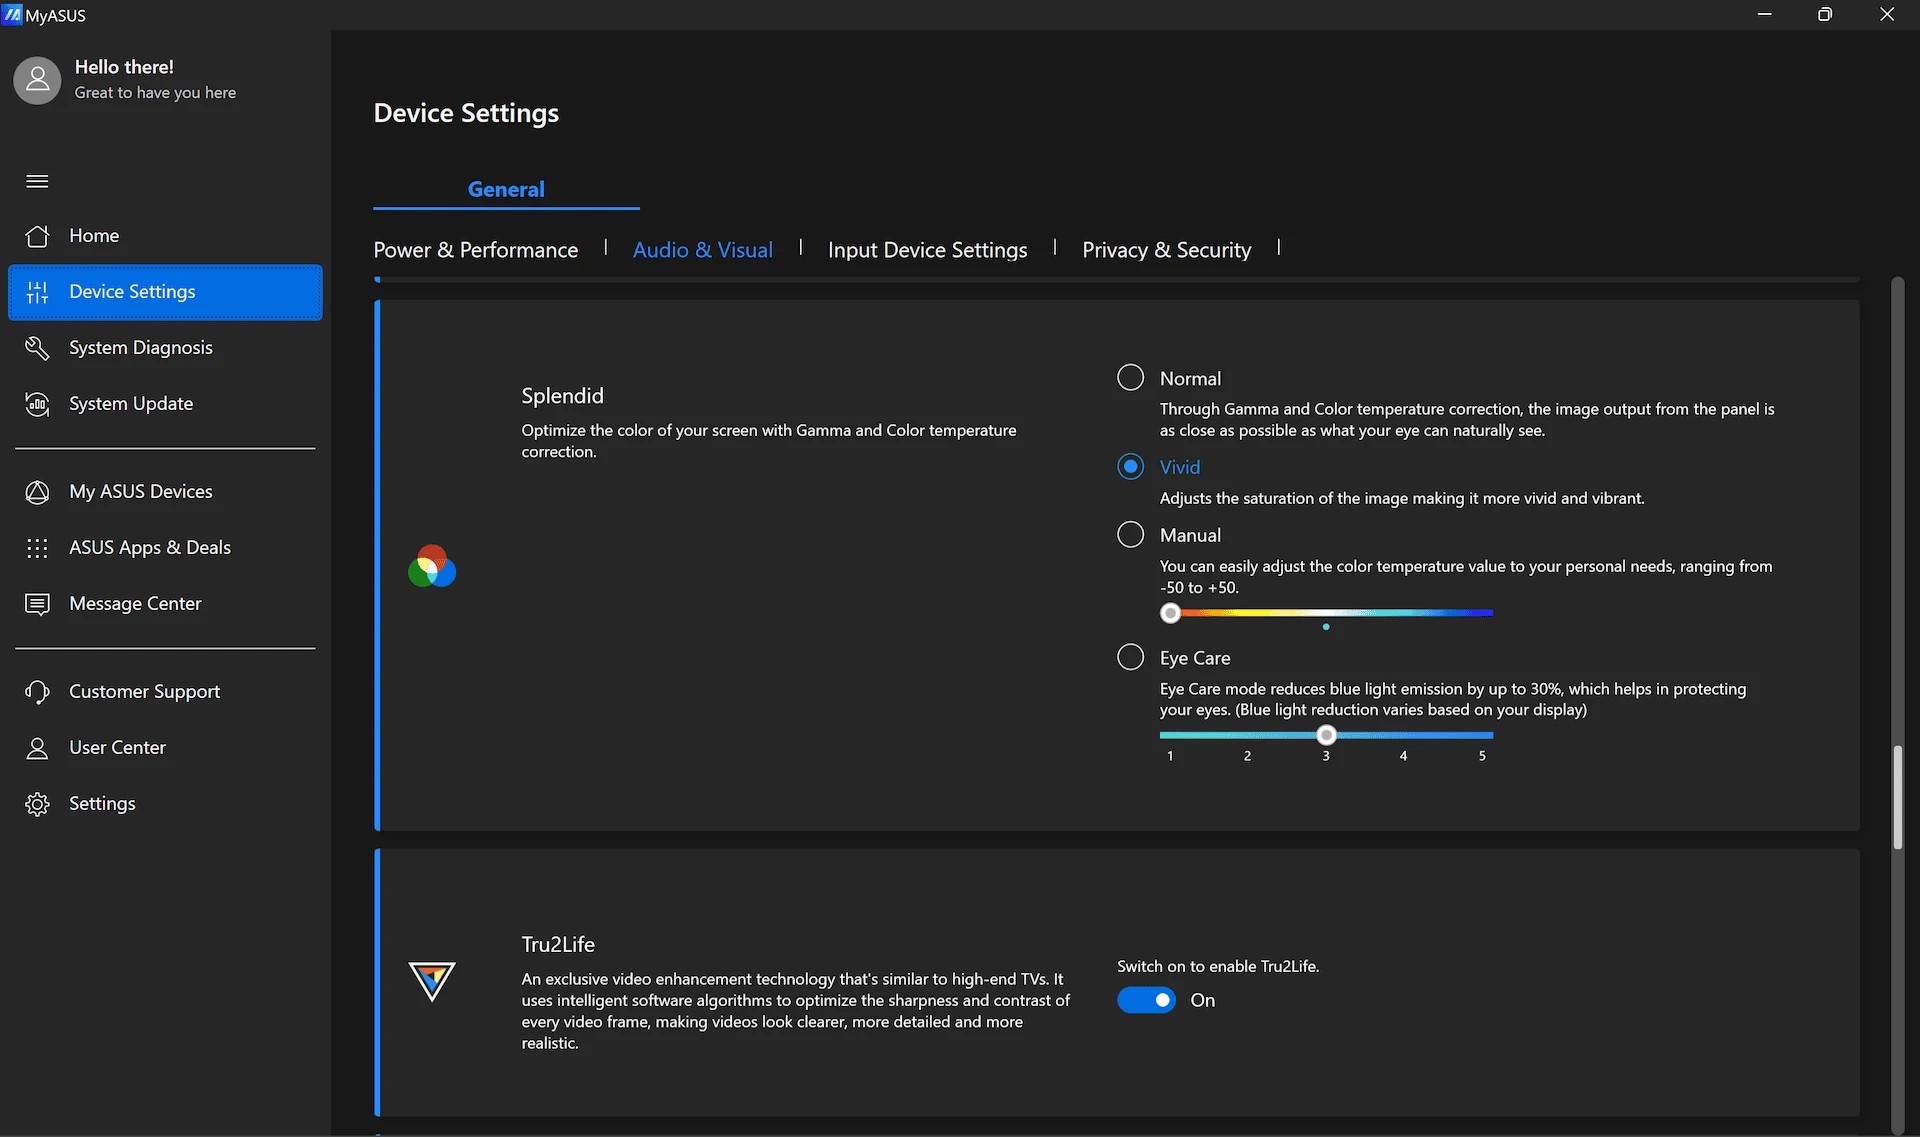Open System Update icon
The image size is (1920, 1137).
coord(37,404)
